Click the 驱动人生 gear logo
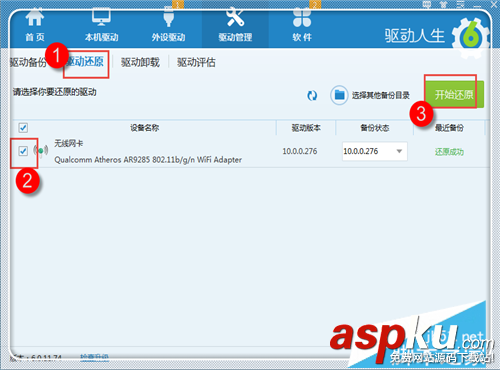The image size is (500, 370). (x=470, y=37)
